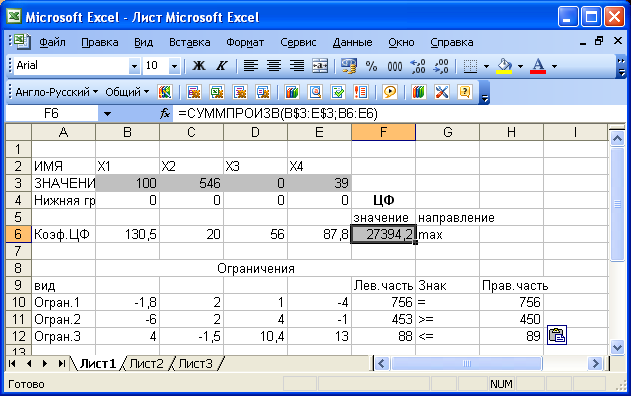Apply percent style format
The image size is (631, 396).
tap(371, 66)
